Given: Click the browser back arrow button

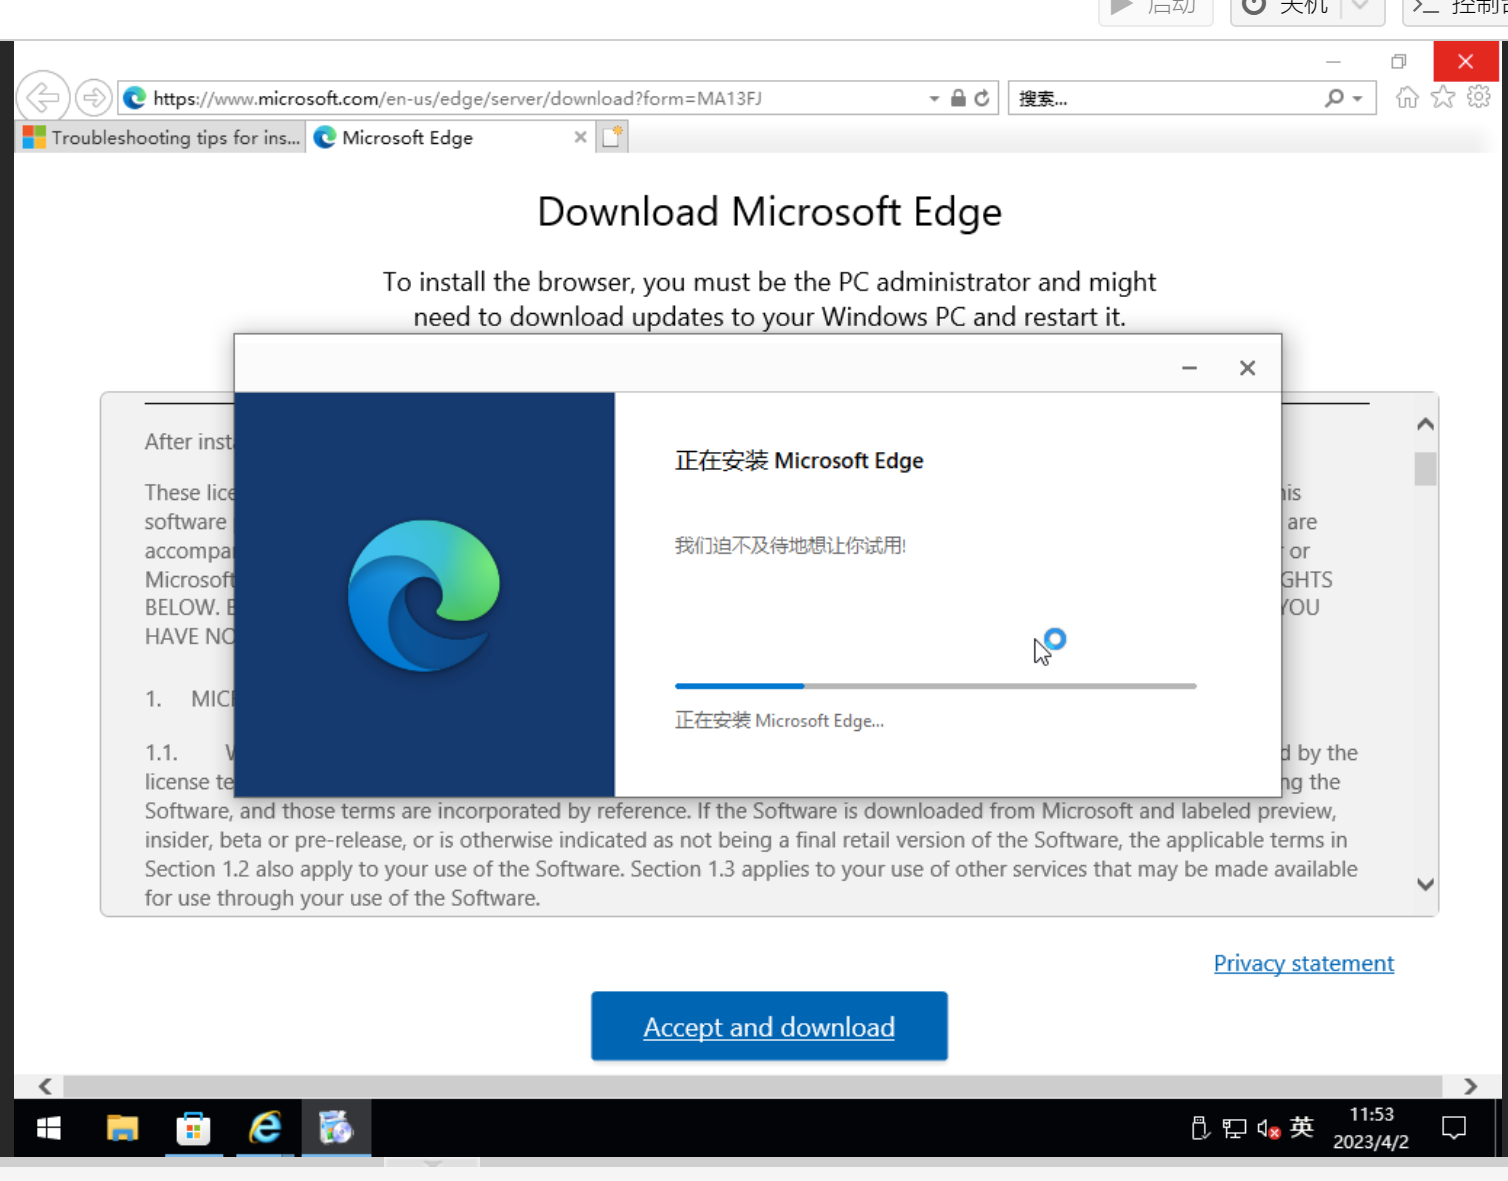Looking at the screenshot, I should [43, 97].
